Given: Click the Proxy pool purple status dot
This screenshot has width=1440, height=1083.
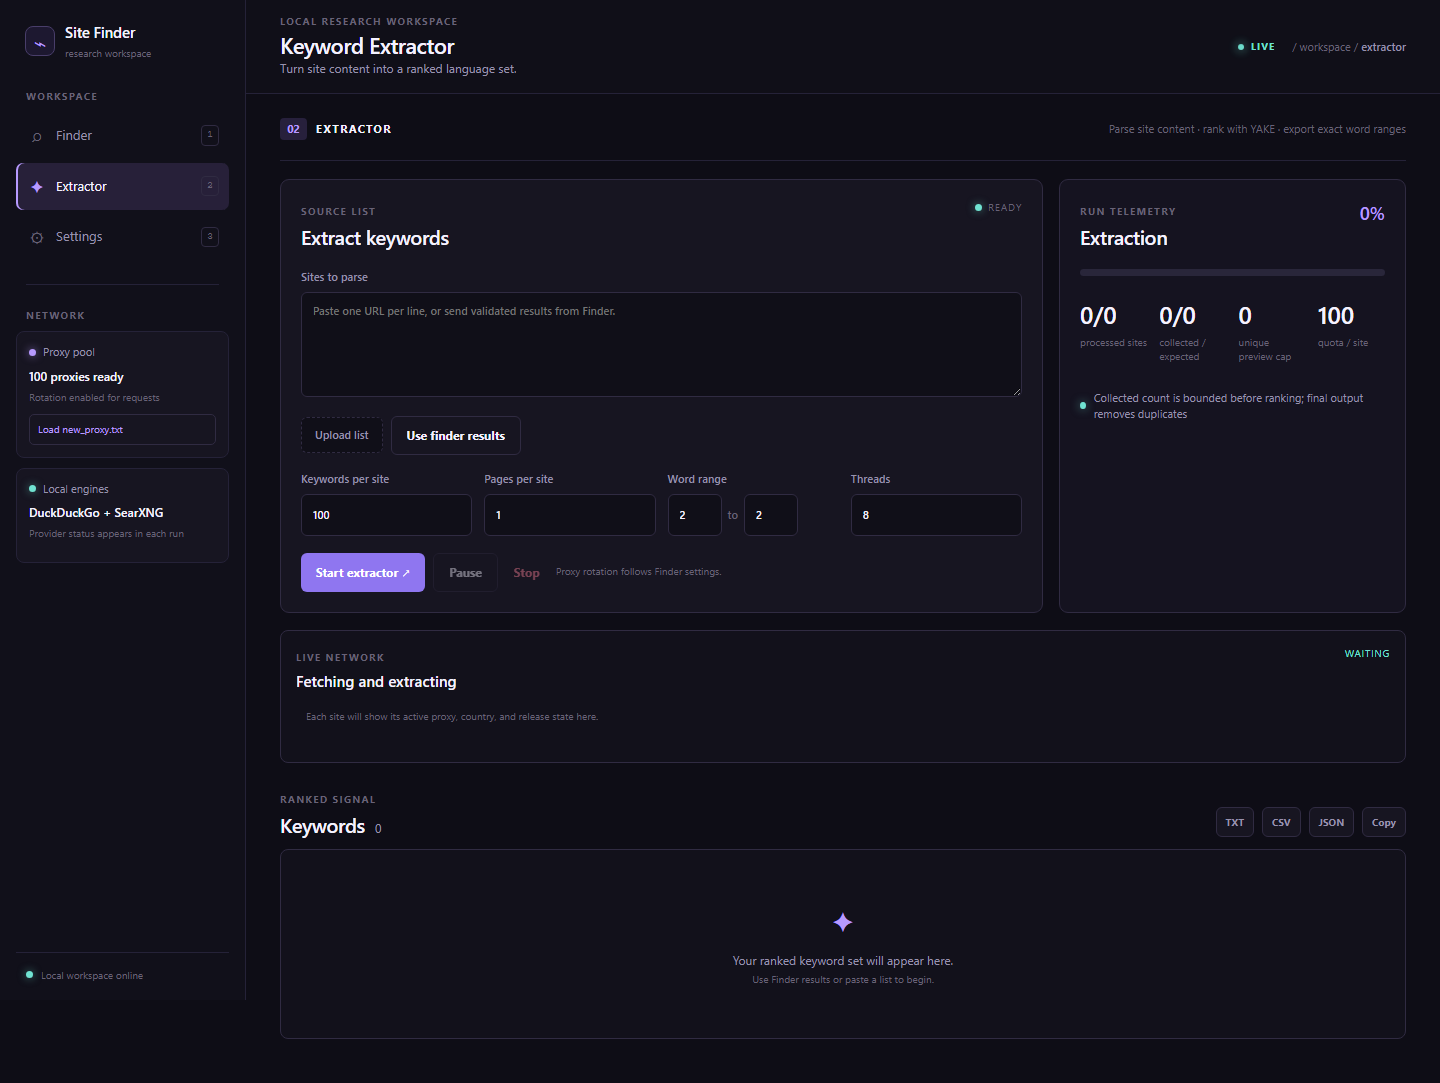Looking at the screenshot, I should pyautogui.click(x=33, y=352).
